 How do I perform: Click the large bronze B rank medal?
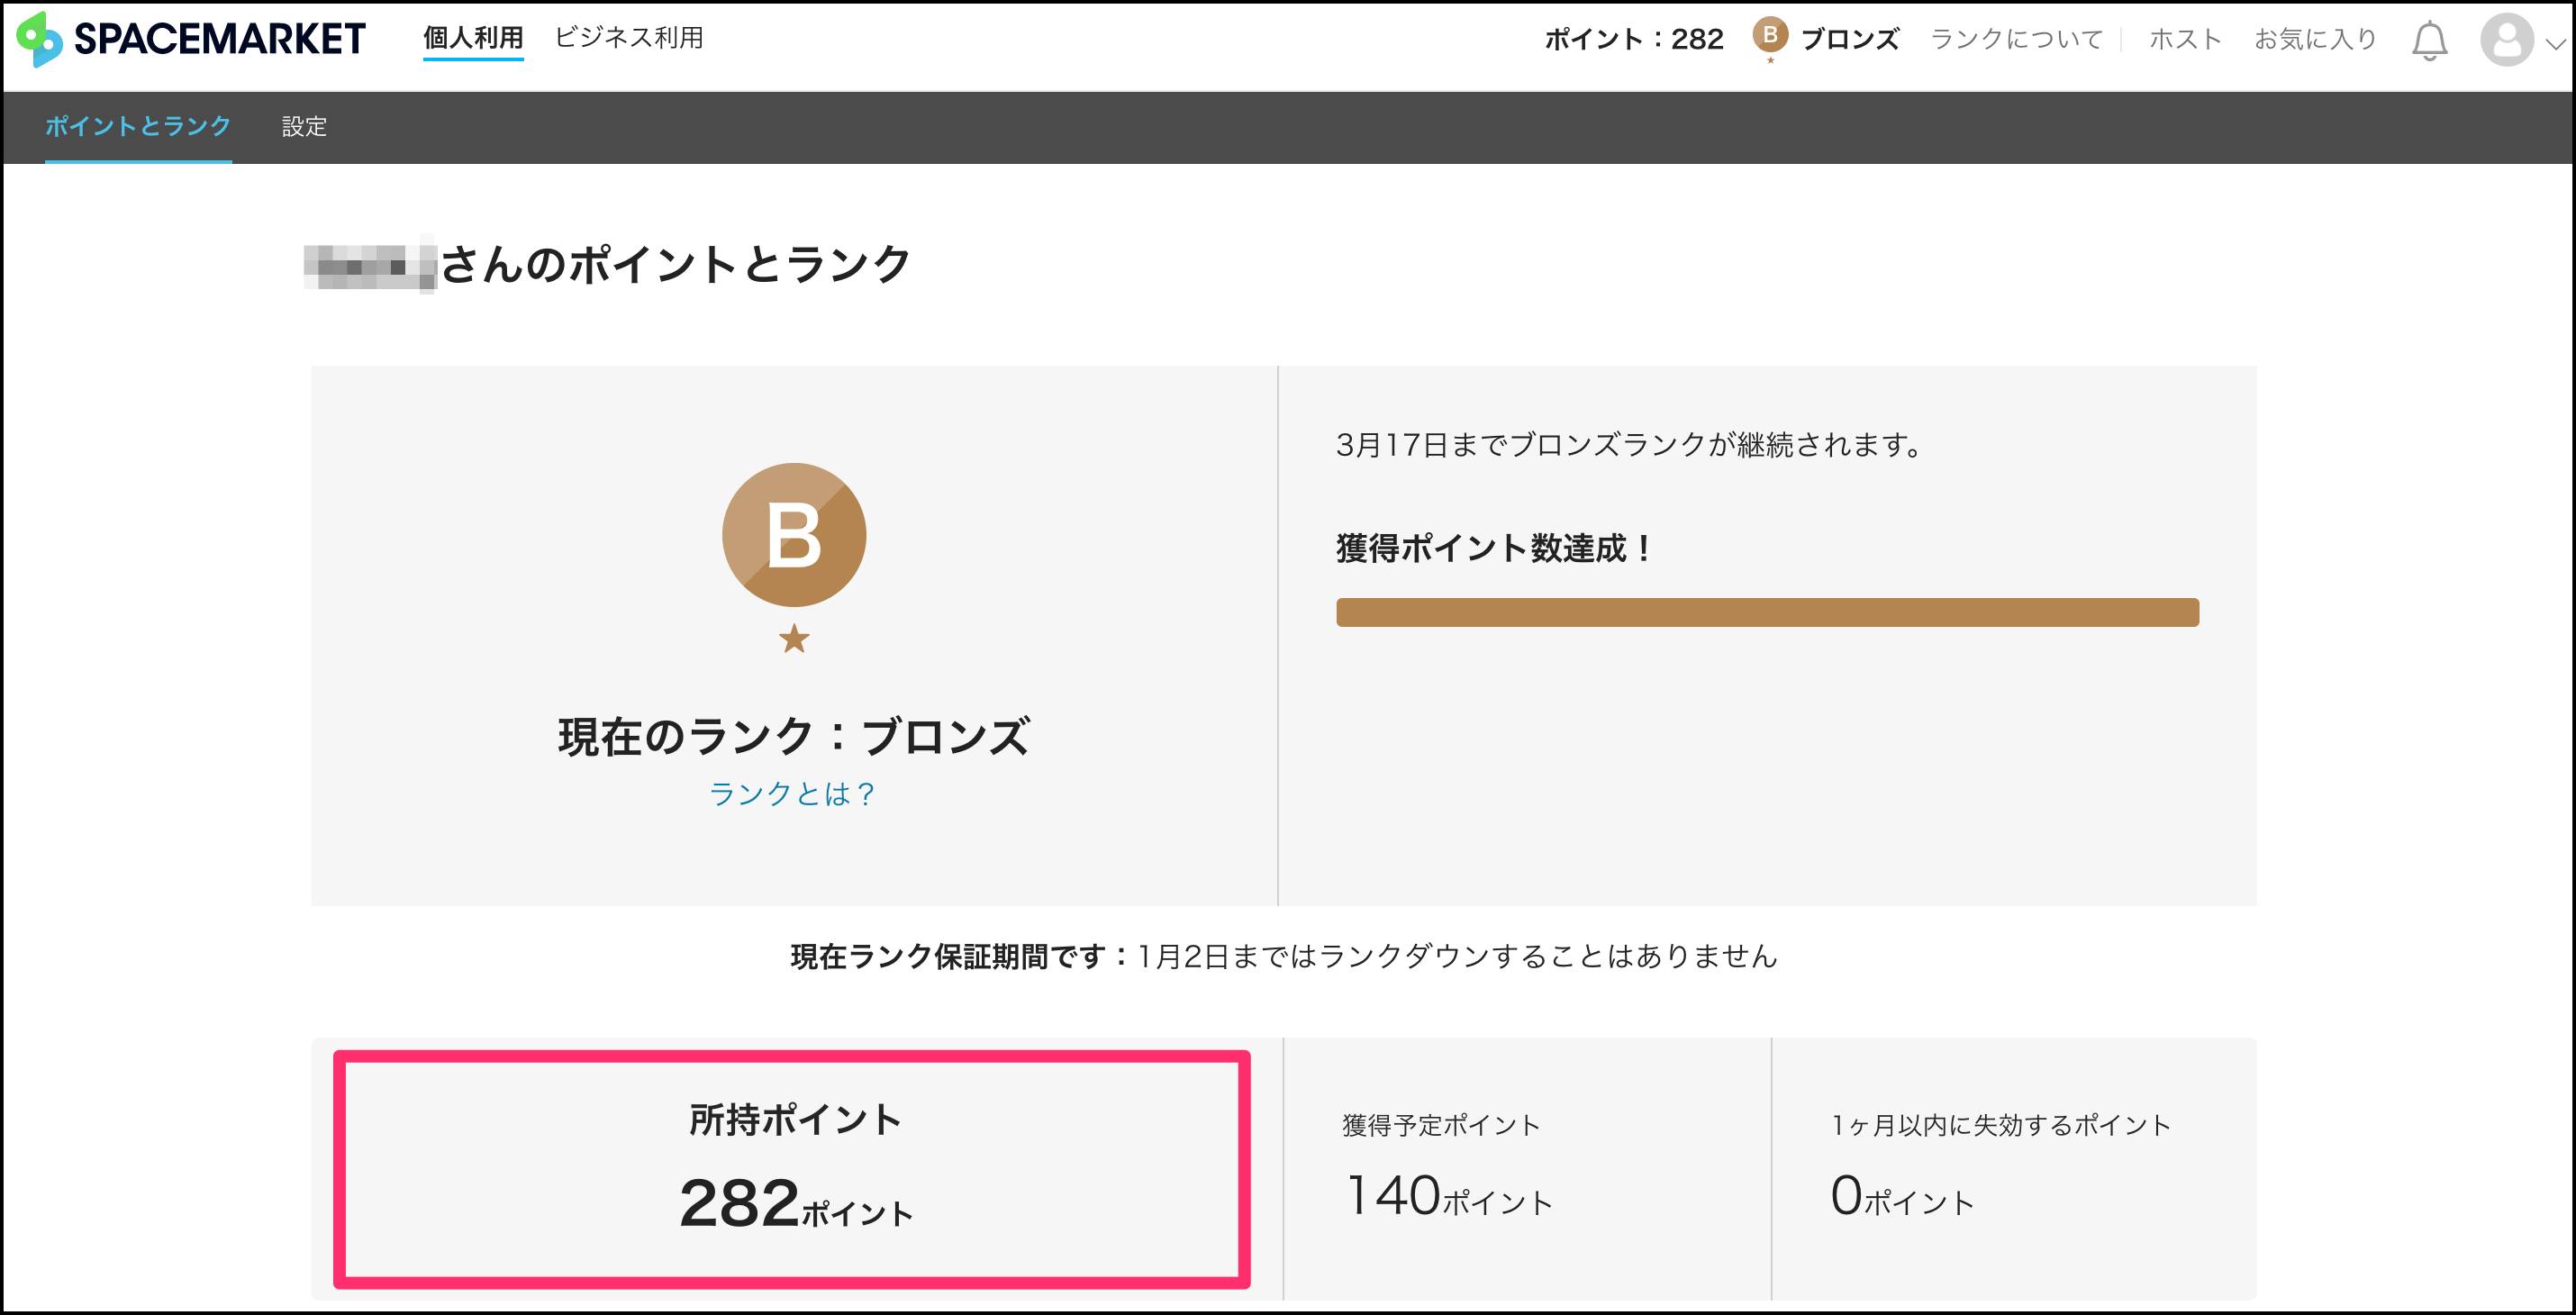tap(793, 535)
